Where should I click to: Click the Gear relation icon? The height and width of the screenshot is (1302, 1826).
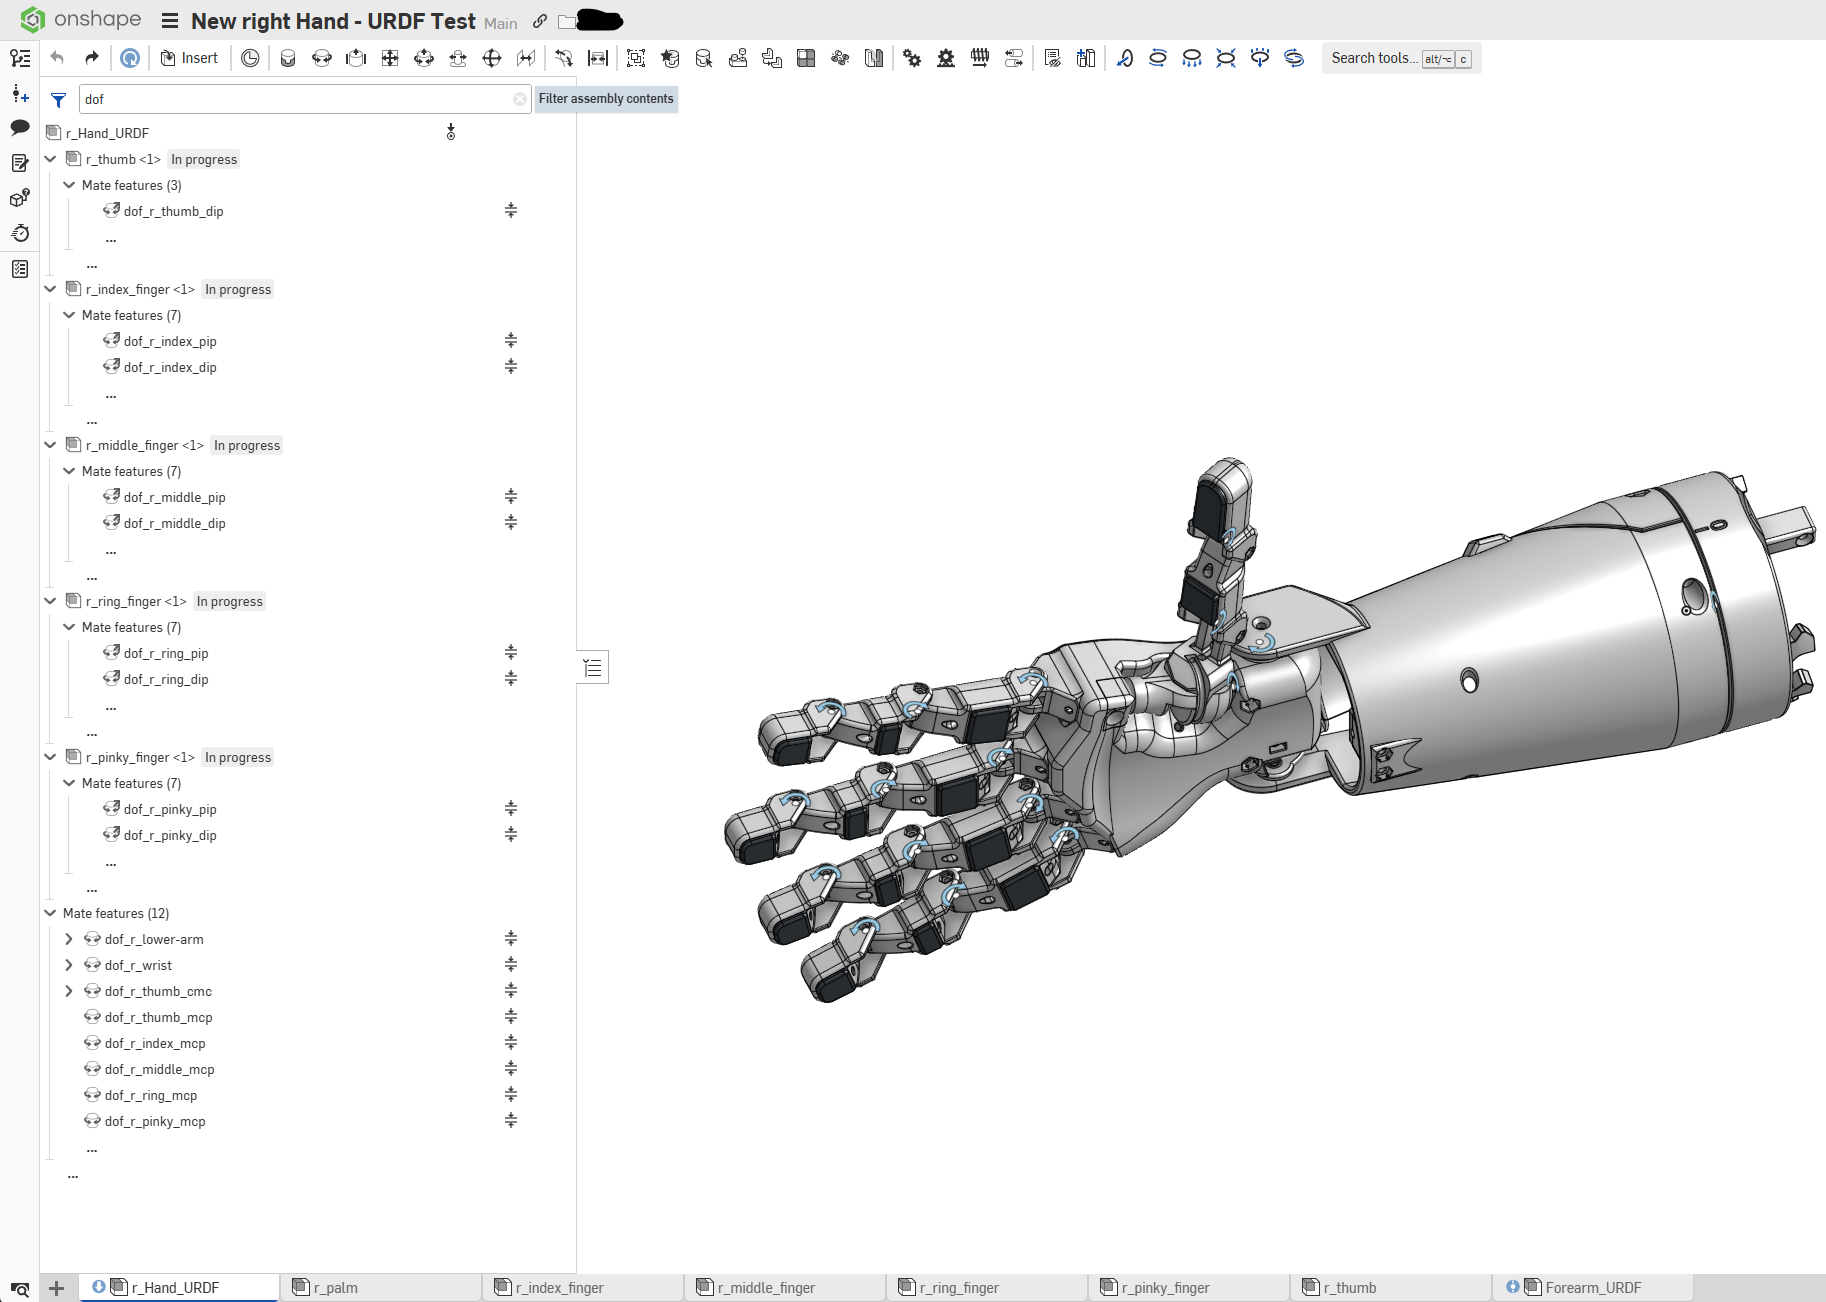(912, 58)
